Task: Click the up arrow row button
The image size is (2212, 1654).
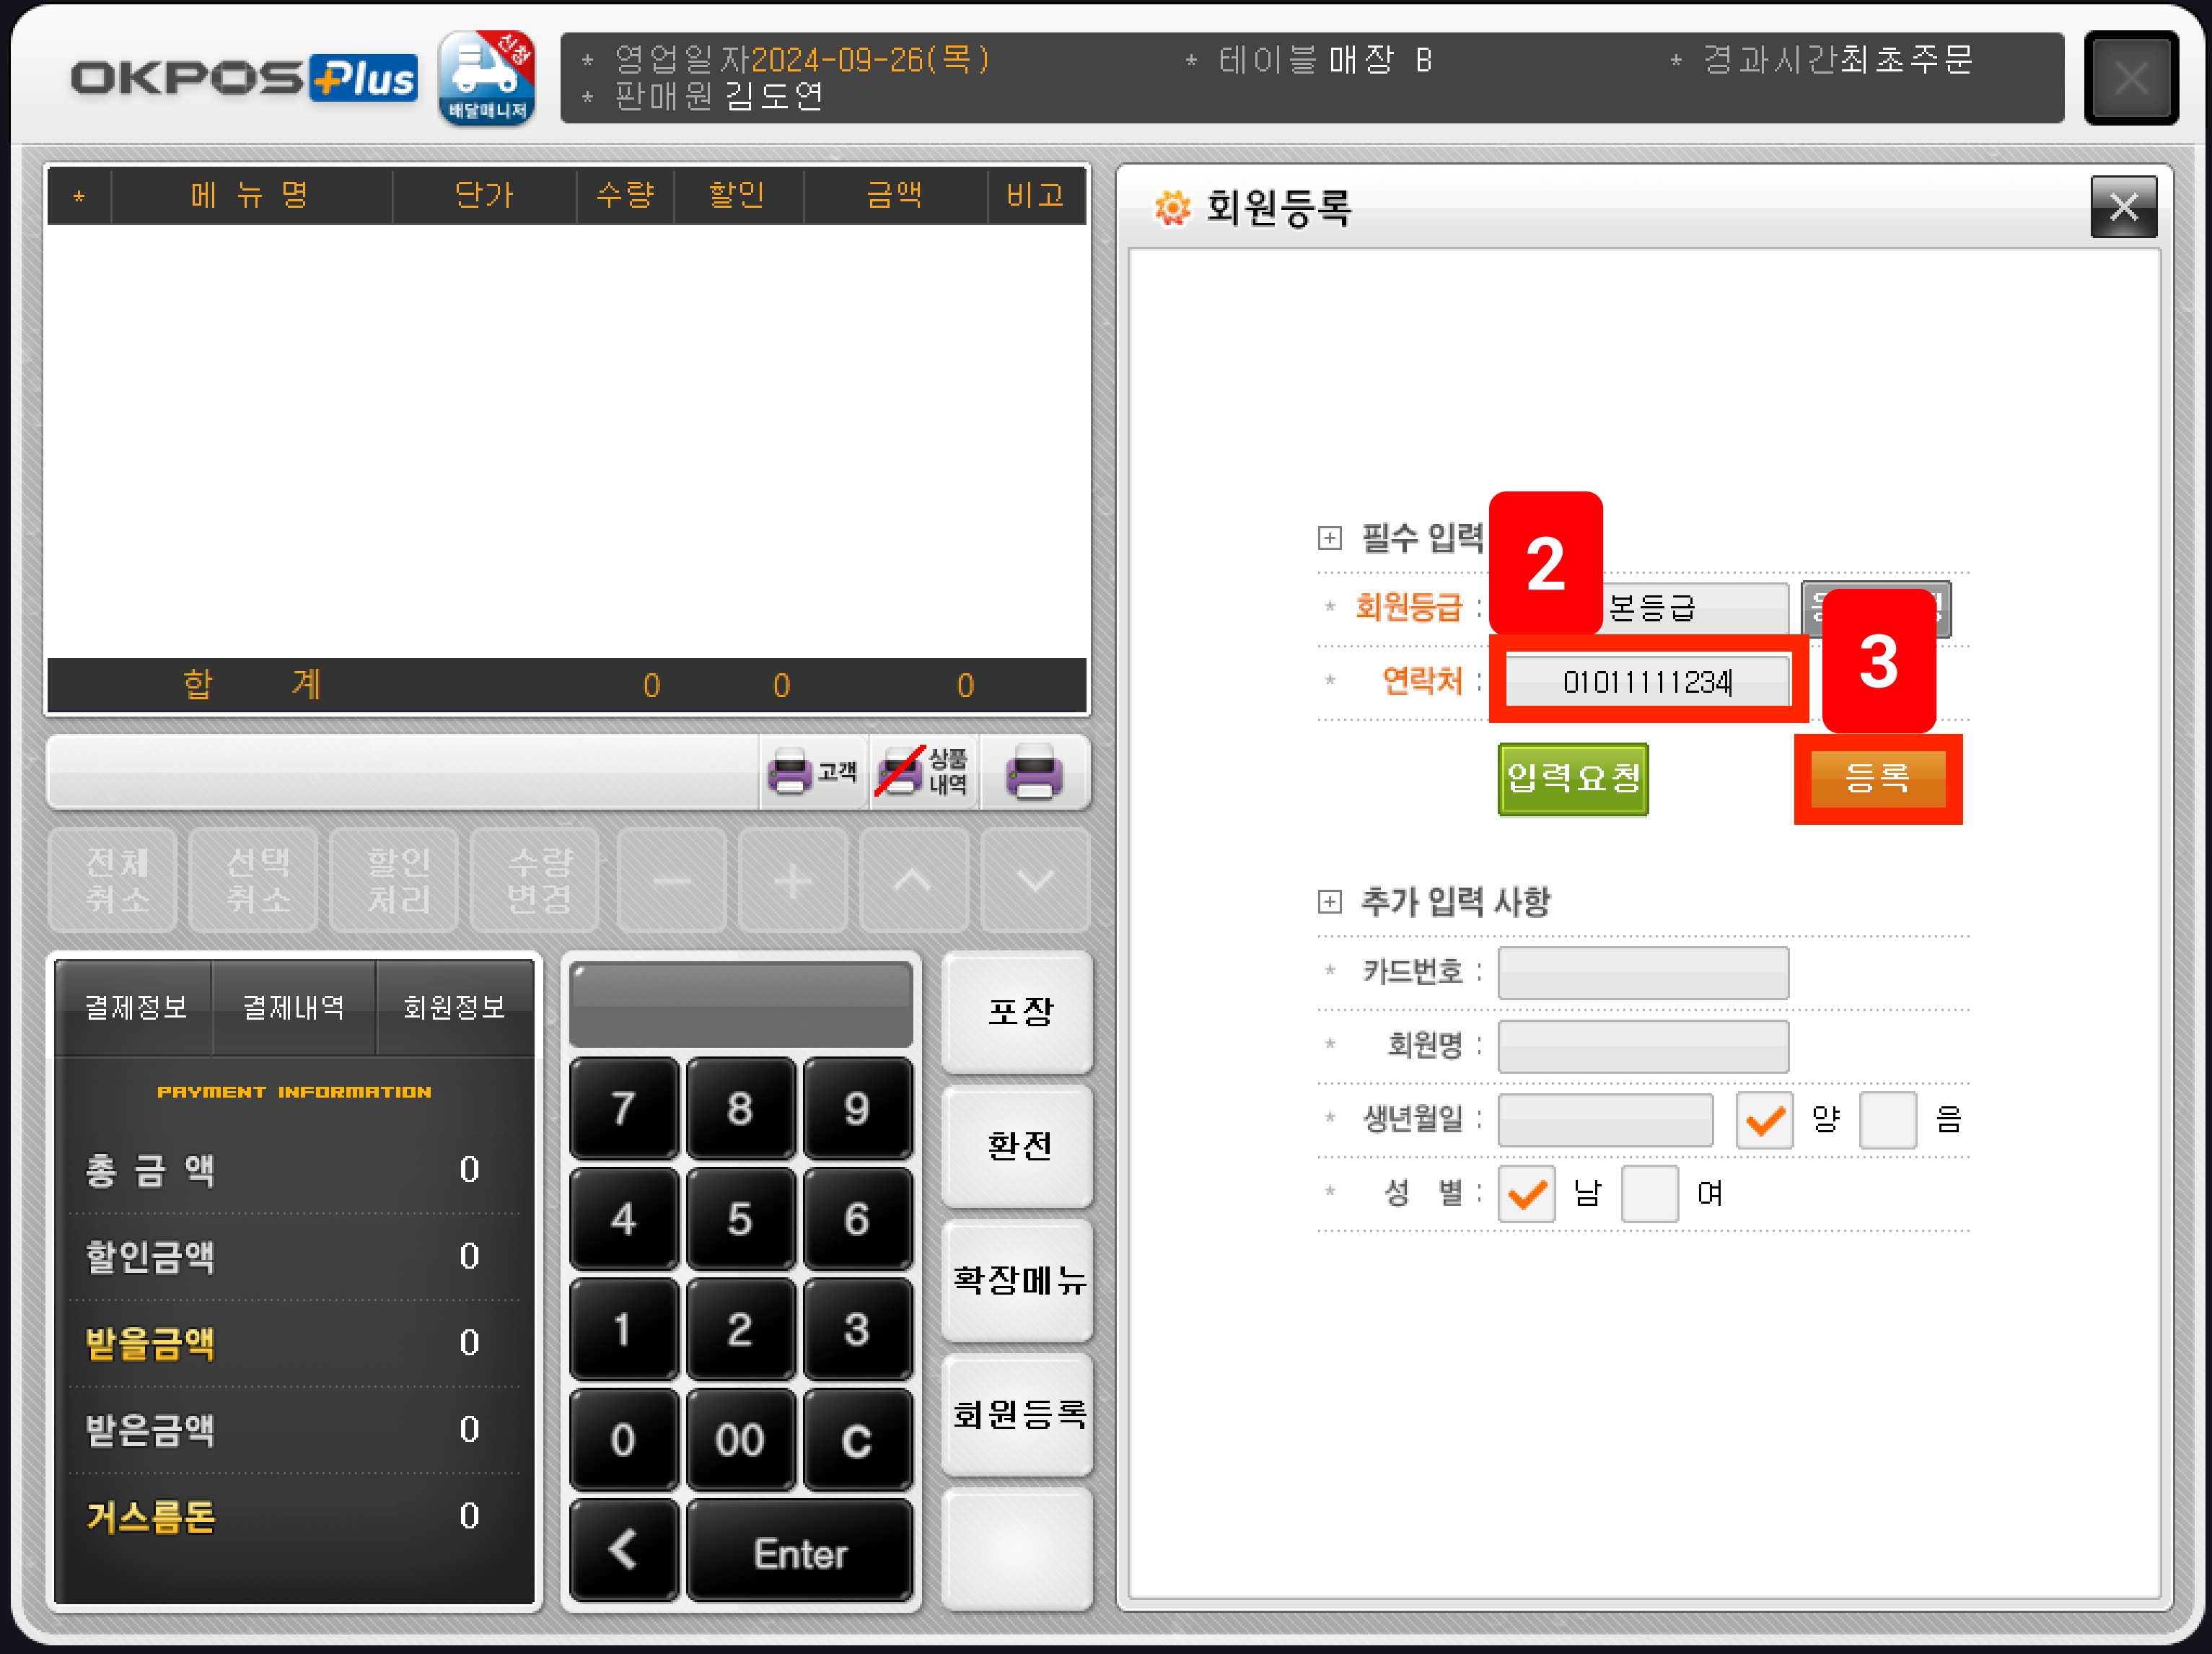Action: point(913,881)
